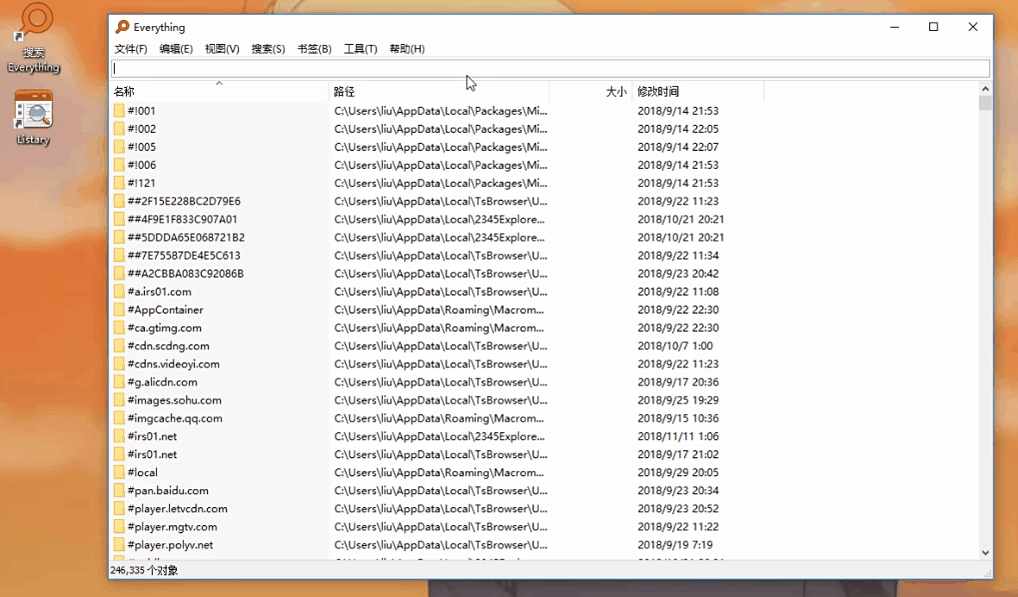Select the folder icon of #a.irs01.com
The height and width of the screenshot is (597, 1018).
pyautogui.click(x=119, y=292)
